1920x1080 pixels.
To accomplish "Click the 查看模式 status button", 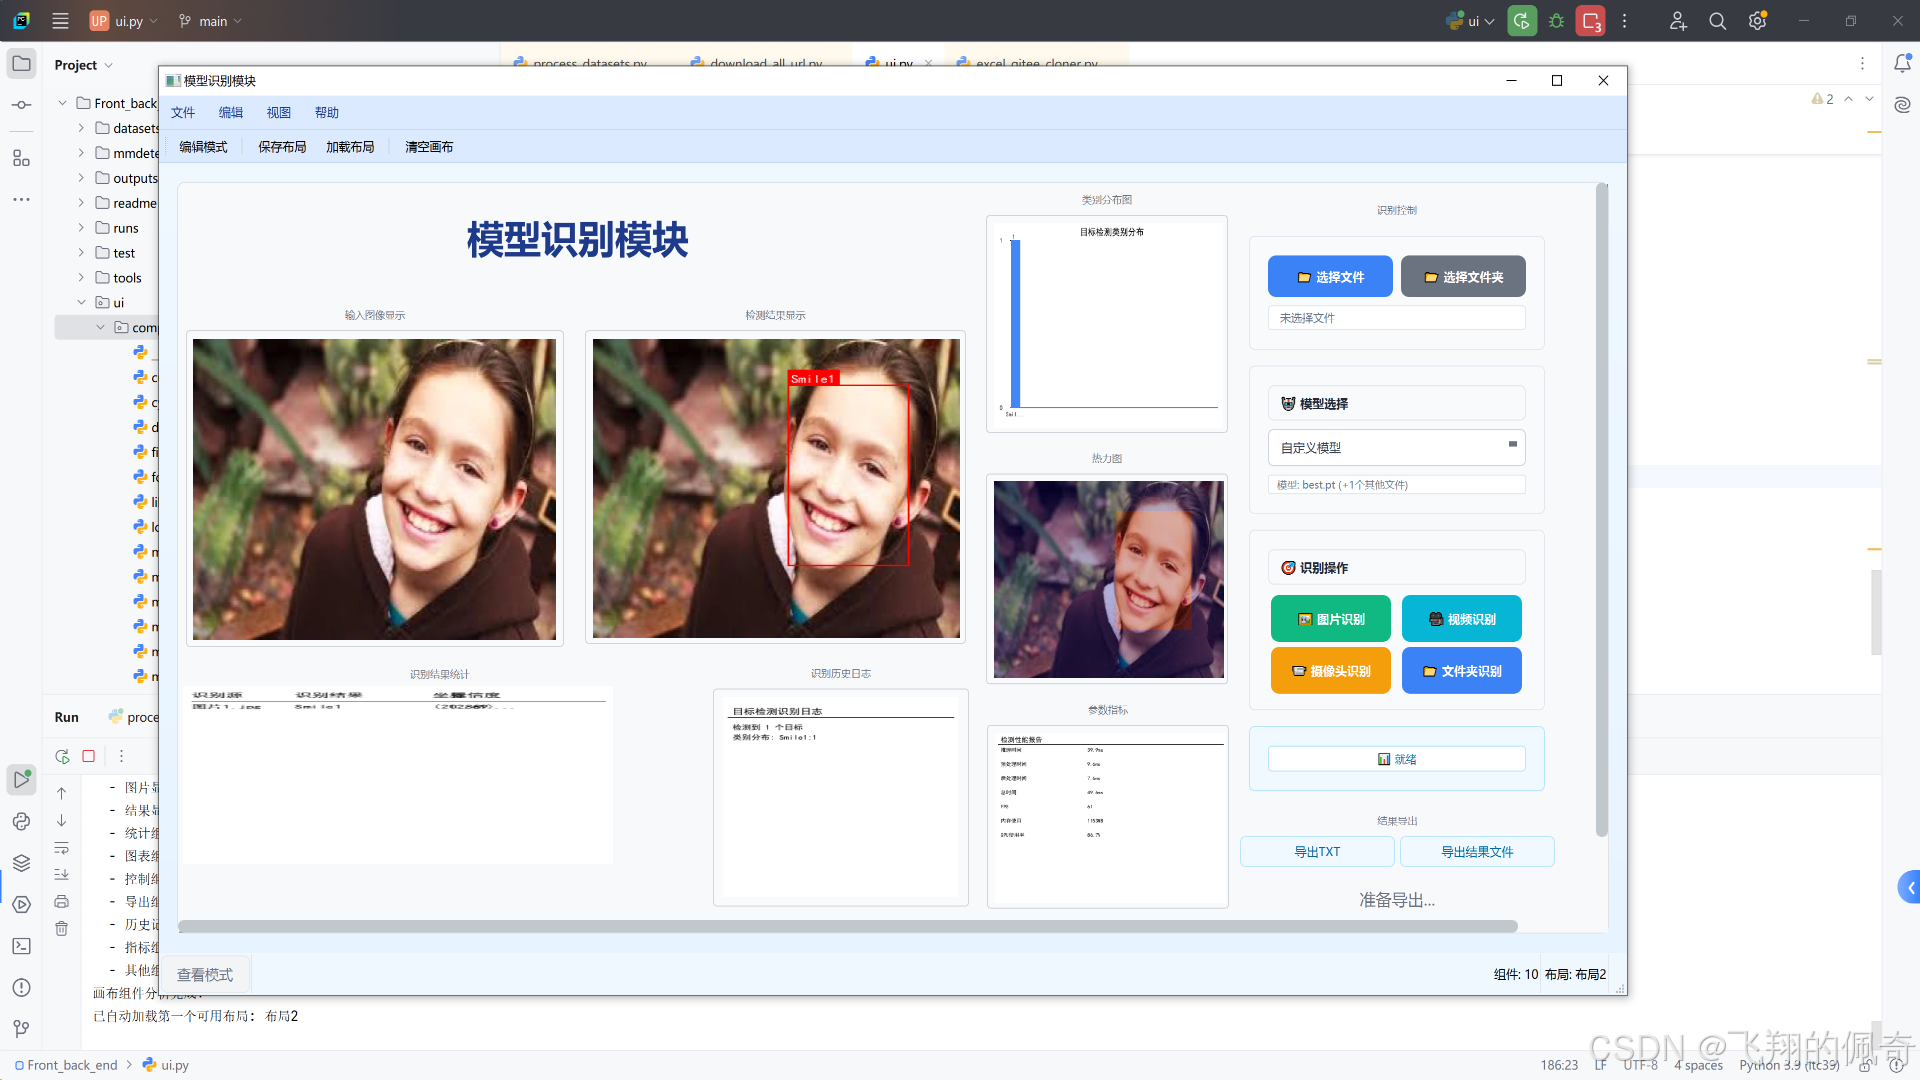I will 205,974.
